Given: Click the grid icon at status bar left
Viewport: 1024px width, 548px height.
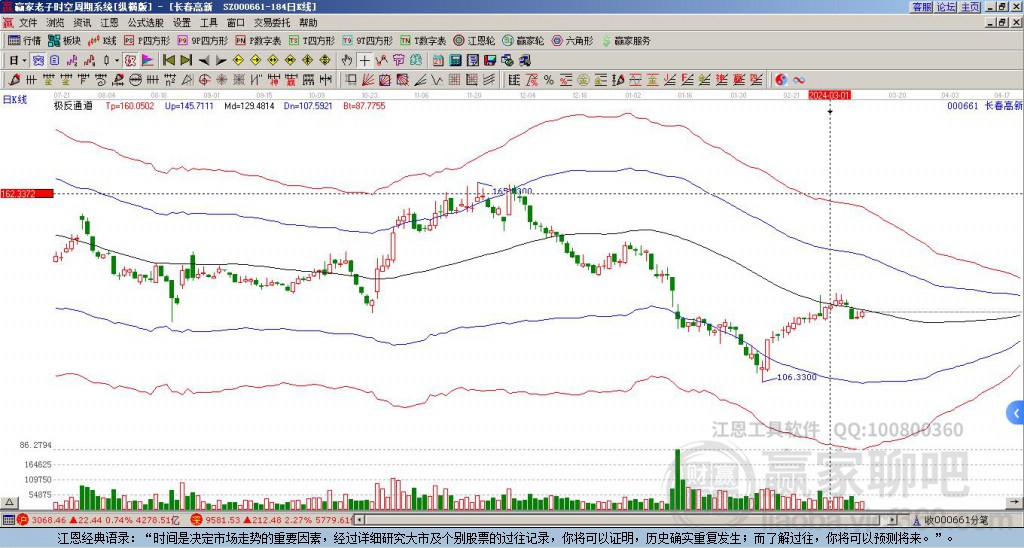Looking at the screenshot, I should tap(8, 520).
